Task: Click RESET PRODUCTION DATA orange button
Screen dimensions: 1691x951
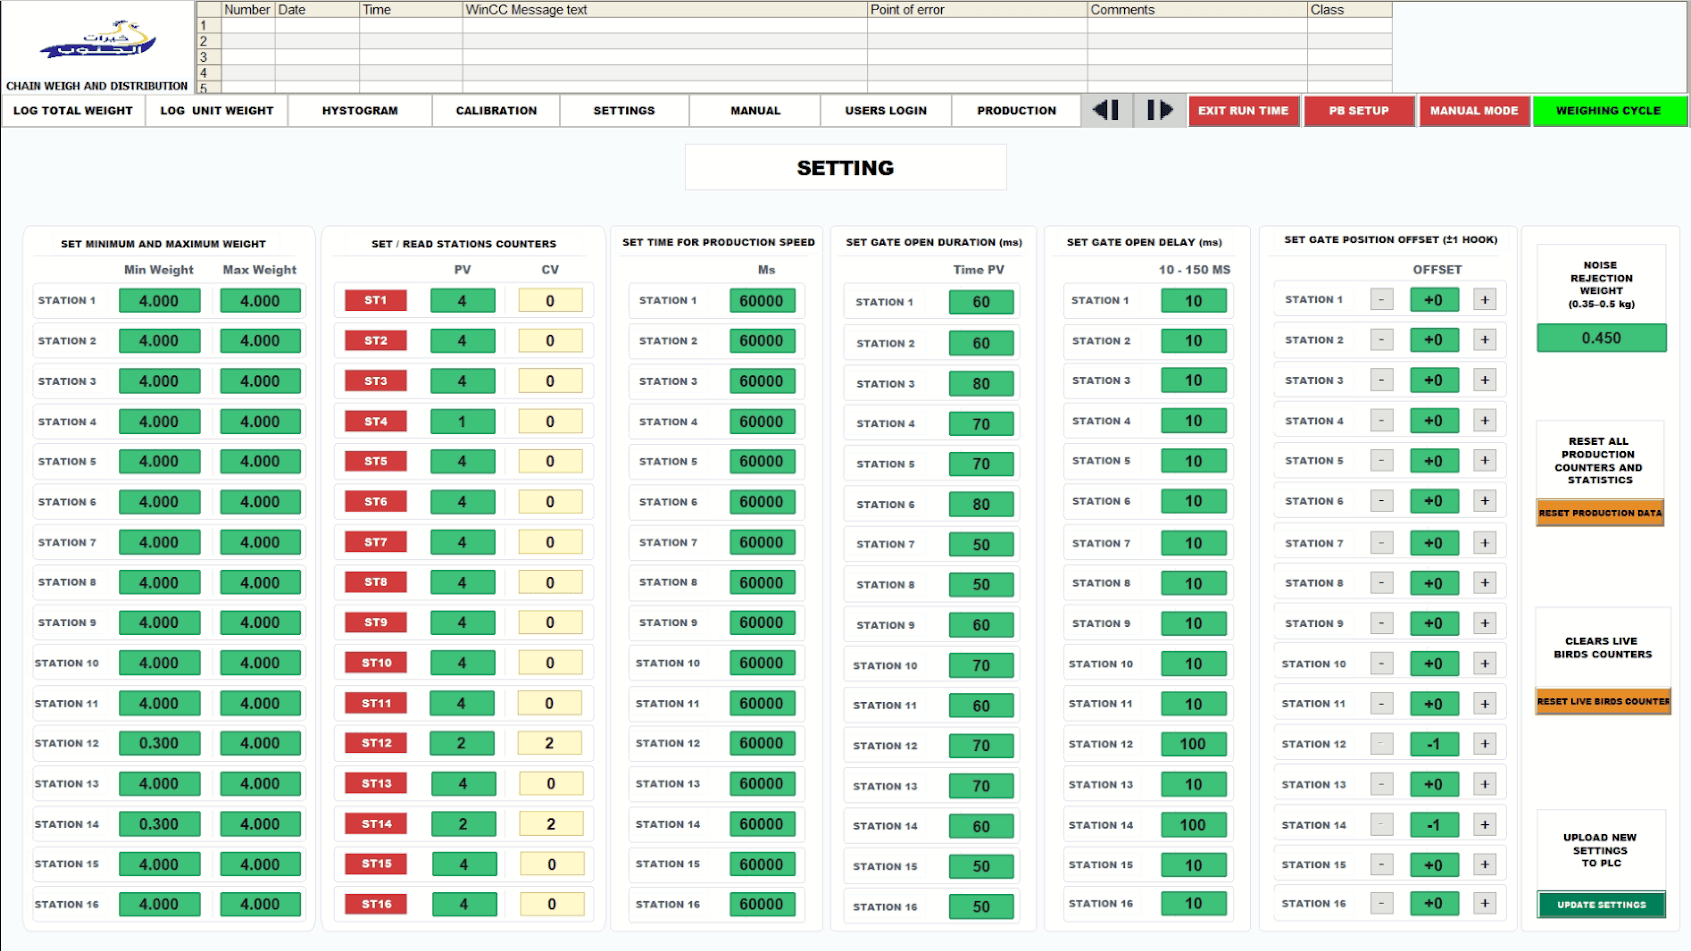Action: [x=1600, y=513]
